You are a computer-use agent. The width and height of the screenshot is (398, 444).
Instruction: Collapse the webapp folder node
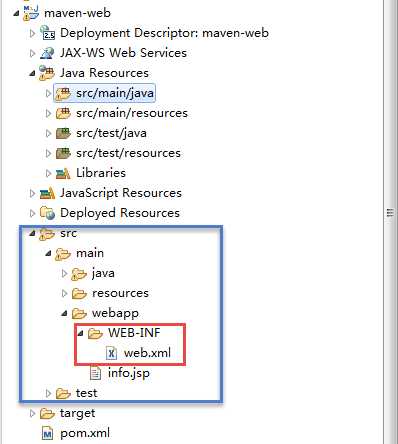[65, 314]
